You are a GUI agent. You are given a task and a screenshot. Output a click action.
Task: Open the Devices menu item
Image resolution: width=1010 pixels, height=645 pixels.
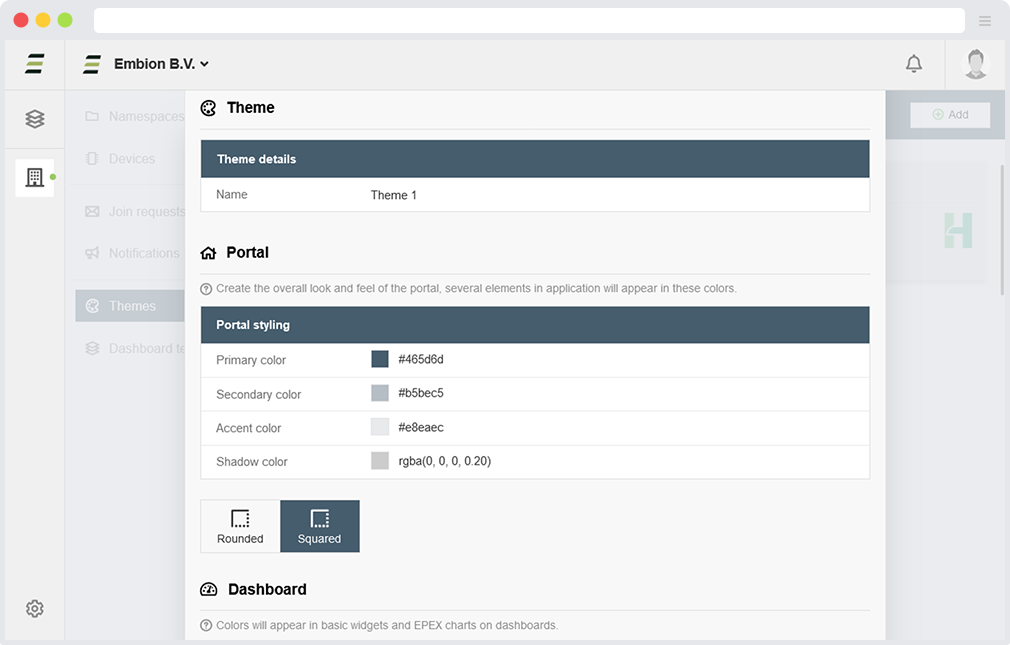click(130, 159)
